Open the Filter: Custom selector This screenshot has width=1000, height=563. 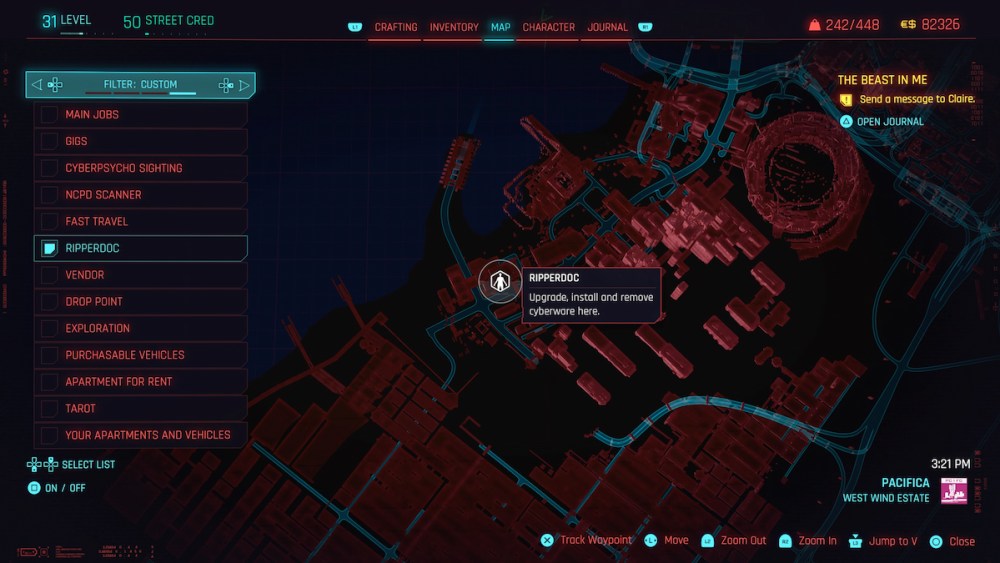point(140,85)
